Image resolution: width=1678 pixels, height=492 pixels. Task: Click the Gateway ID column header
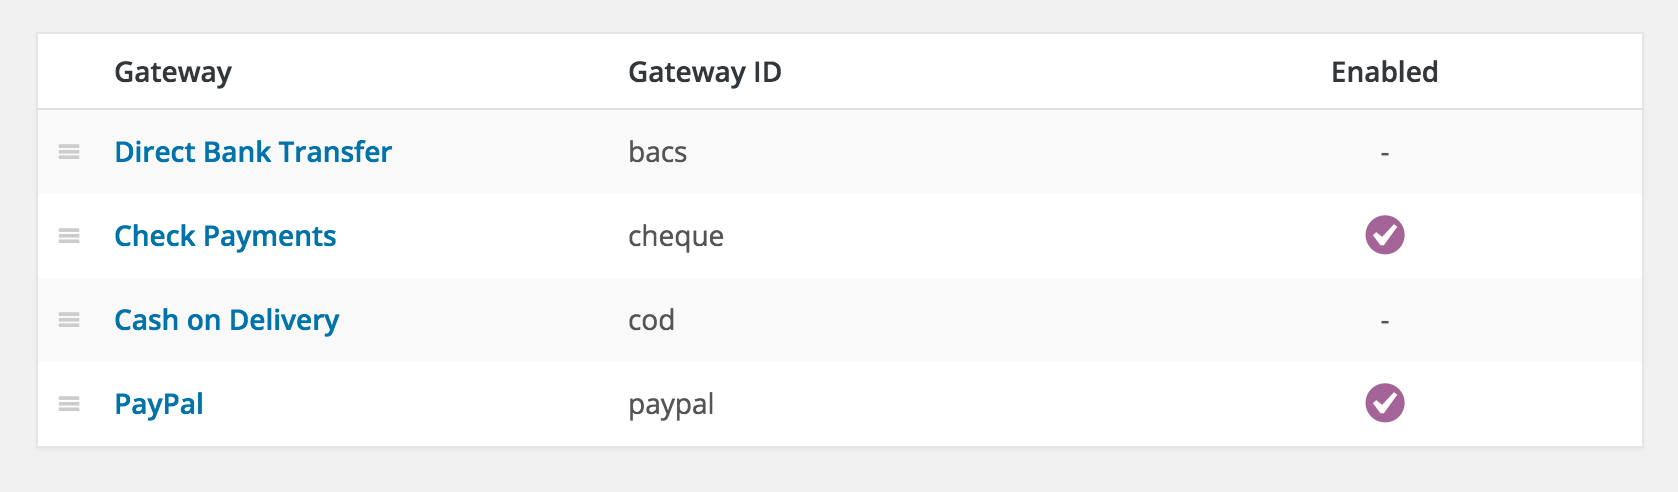[x=704, y=72]
